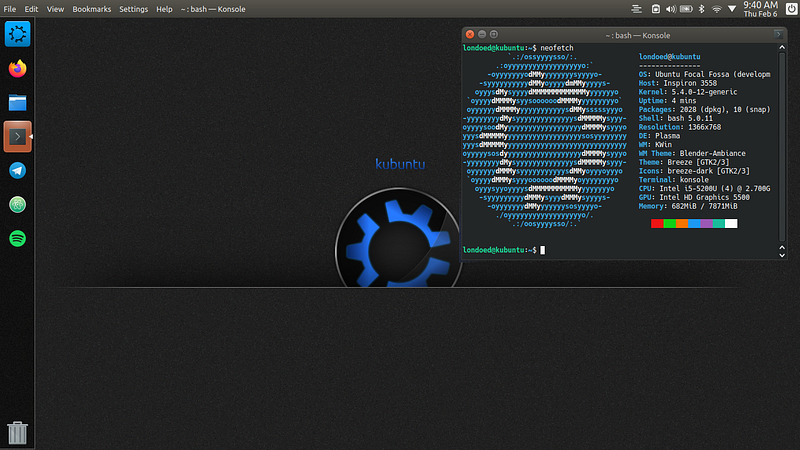Launch Spotify from the dock
The width and height of the screenshot is (800, 450).
pos(17,238)
